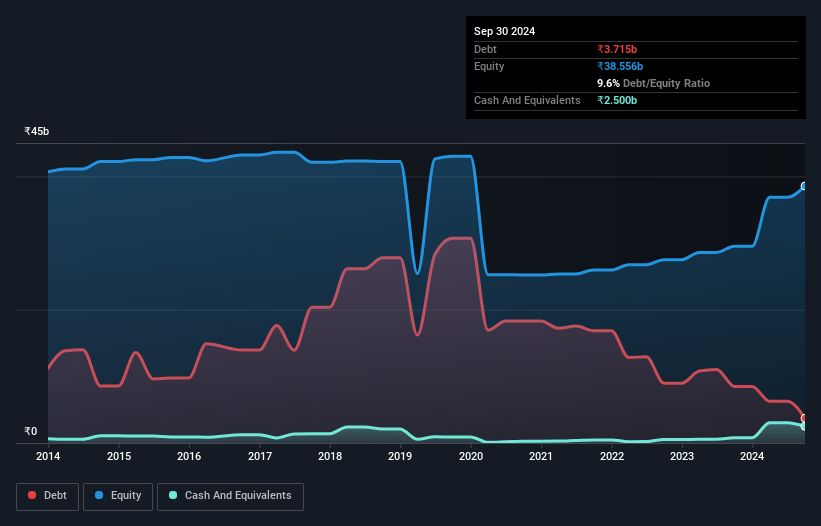
Task: Click the ₹3.715b debt value
Action: pyautogui.click(x=617, y=49)
